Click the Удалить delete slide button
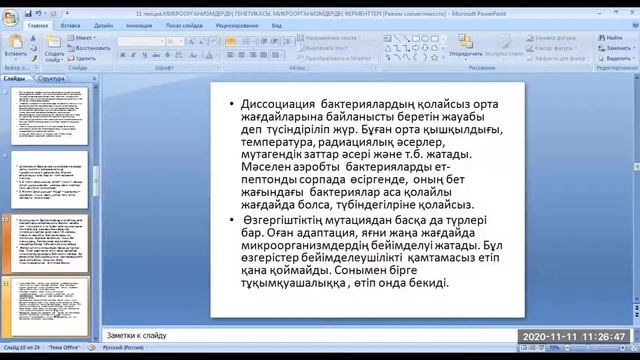Screen dimensions: 640x360 [82, 58]
